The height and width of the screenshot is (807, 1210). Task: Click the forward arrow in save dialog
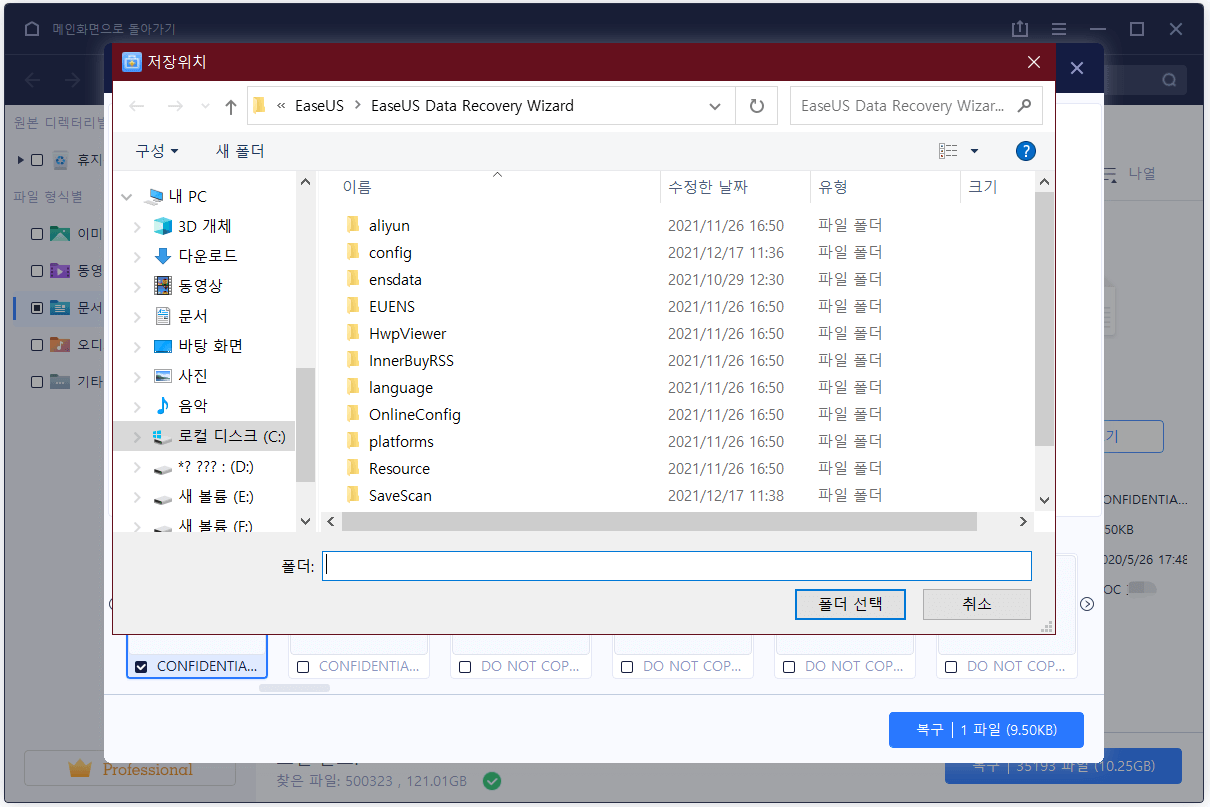tap(175, 106)
